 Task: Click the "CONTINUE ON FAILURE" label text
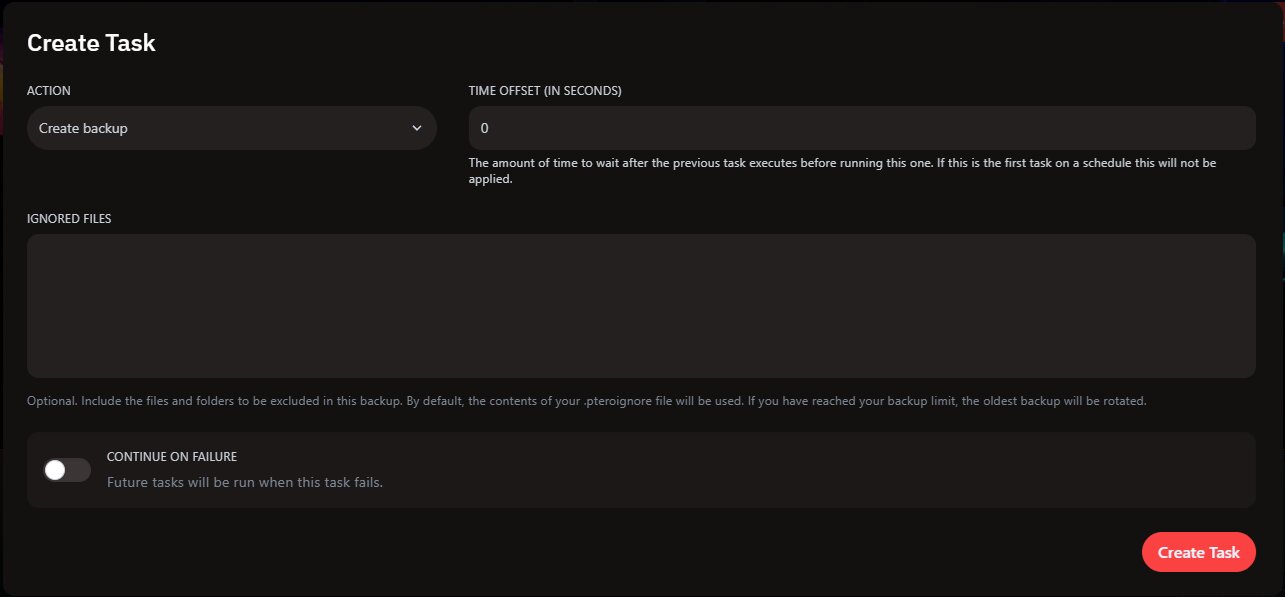click(172, 456)
